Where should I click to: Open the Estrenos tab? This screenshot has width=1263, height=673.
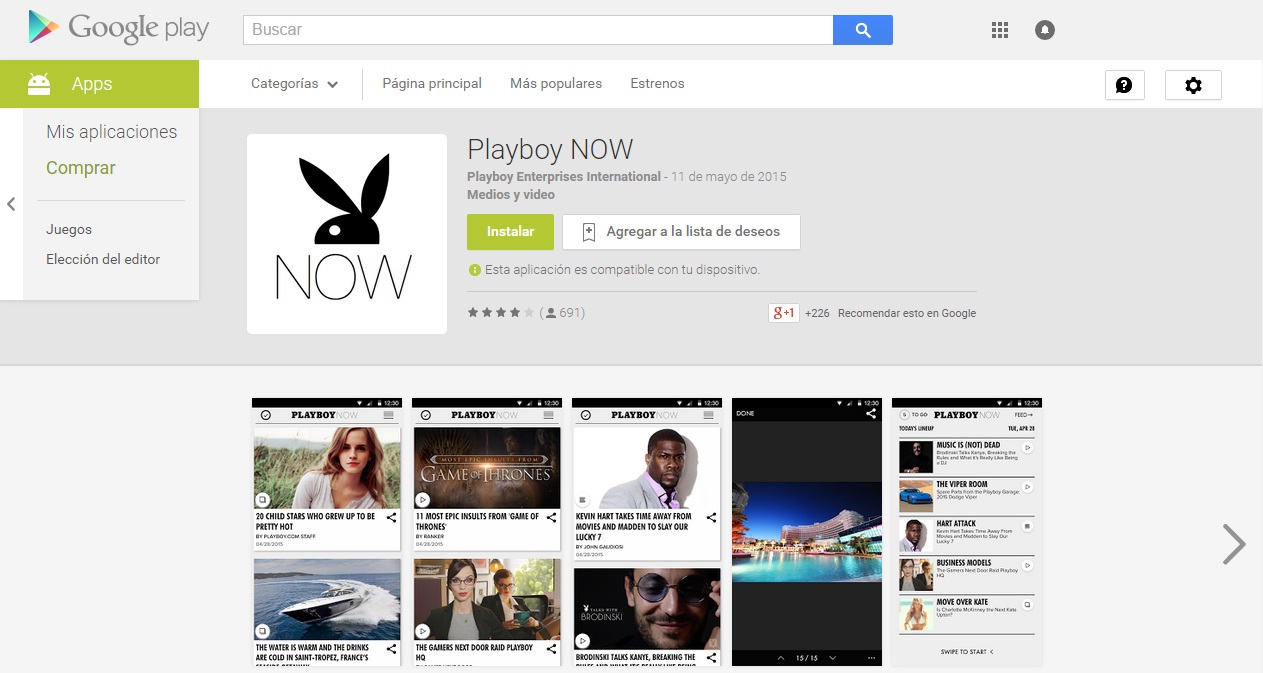[x=657, y=84]
